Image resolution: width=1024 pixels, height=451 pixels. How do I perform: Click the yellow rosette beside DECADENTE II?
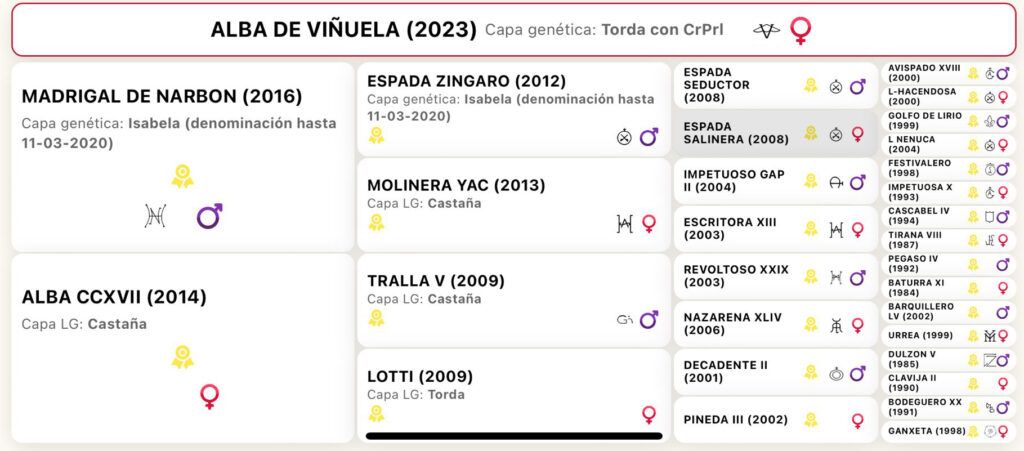point(810,372)
